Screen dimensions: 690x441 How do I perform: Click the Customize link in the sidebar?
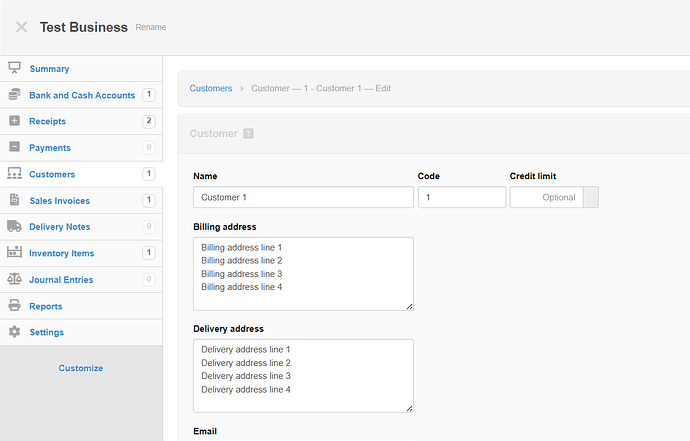pyautogui.click(x=80, y=368)
